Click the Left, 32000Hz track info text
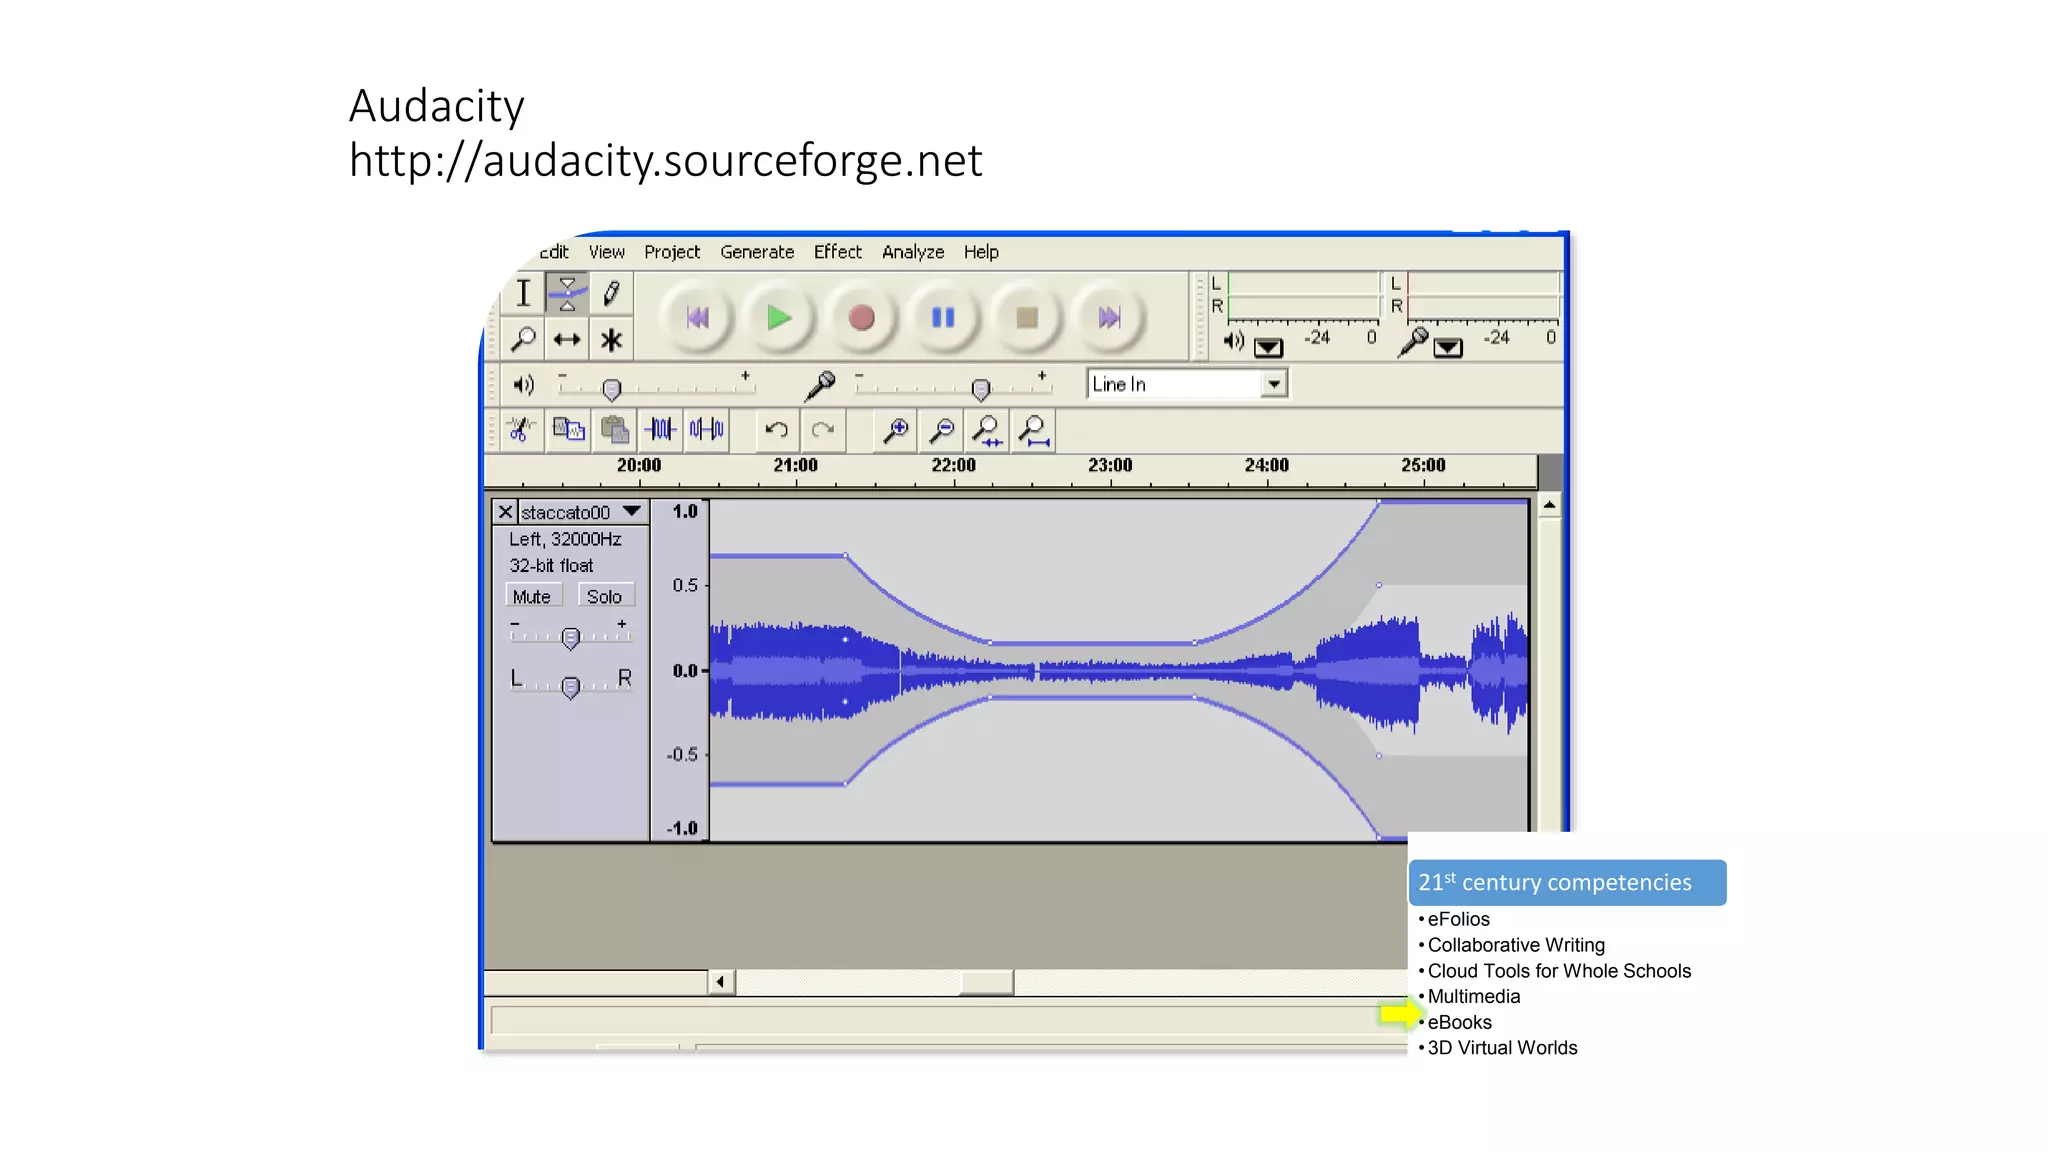2048x1152 pixels. point(565,539)
